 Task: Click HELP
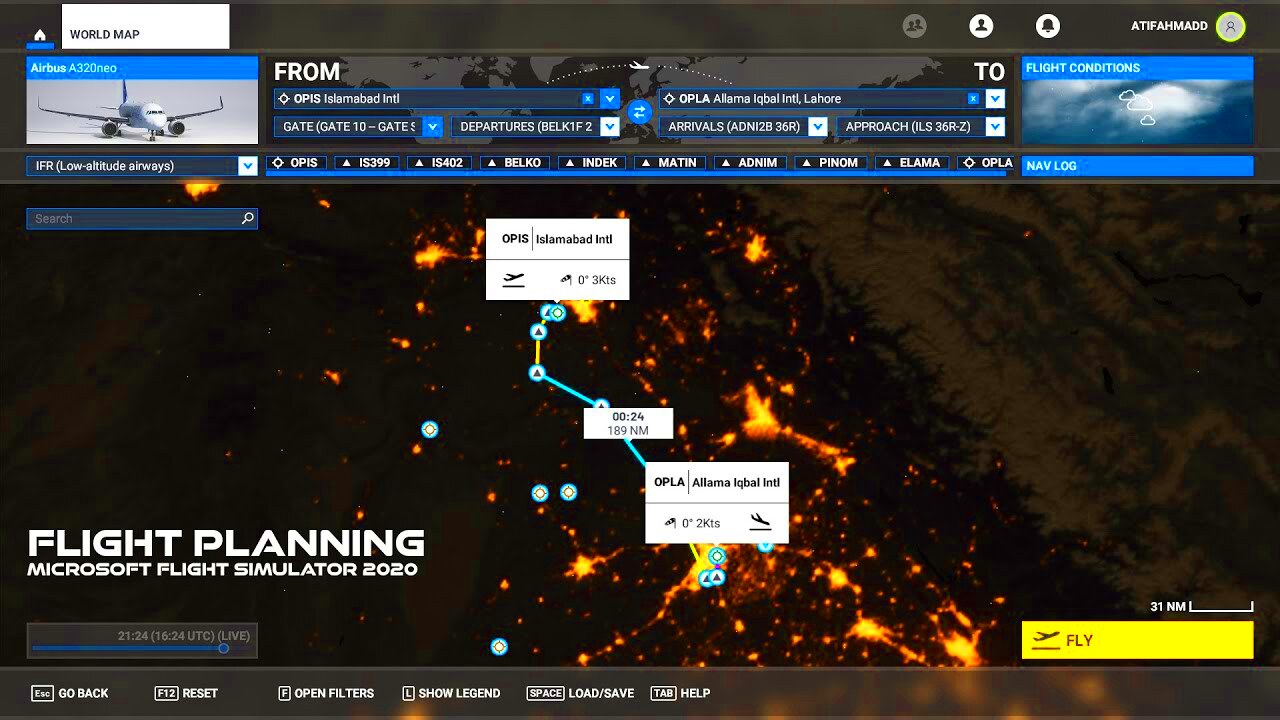[x=680, y=693]
